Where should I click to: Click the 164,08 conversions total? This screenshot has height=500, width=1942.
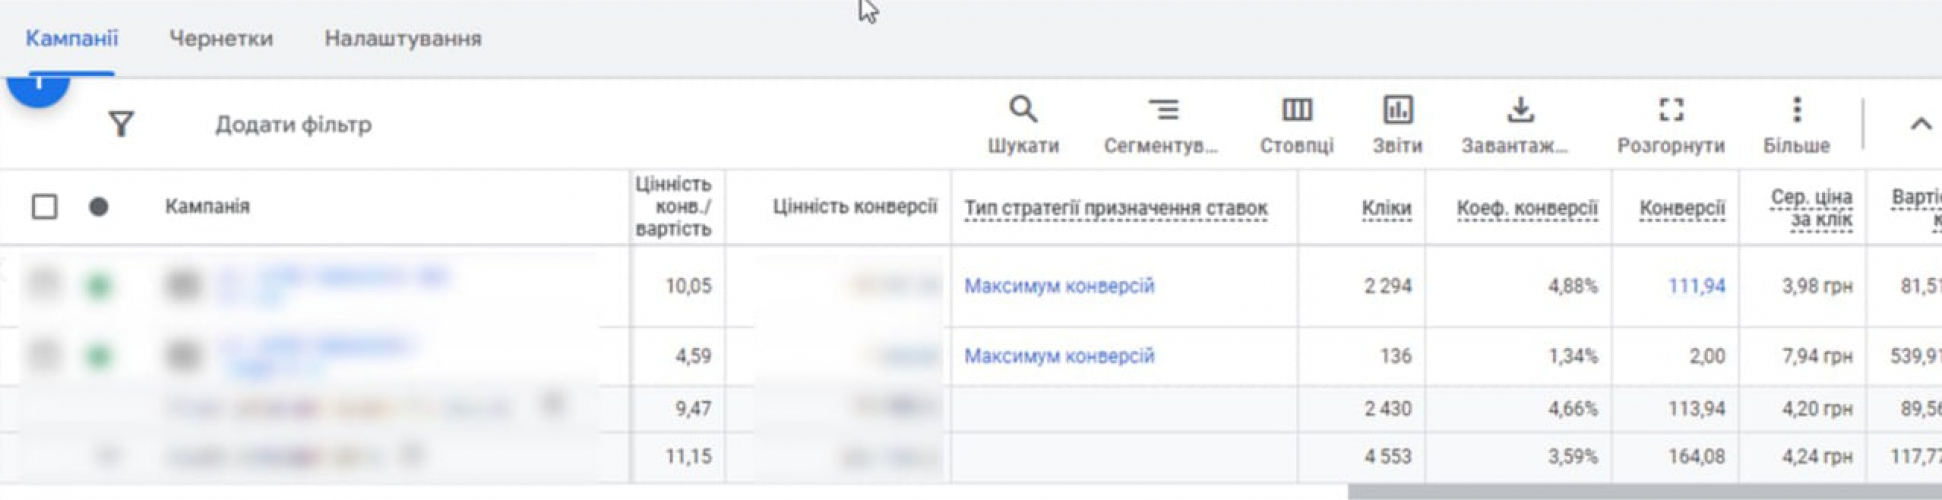point(1696,457)
